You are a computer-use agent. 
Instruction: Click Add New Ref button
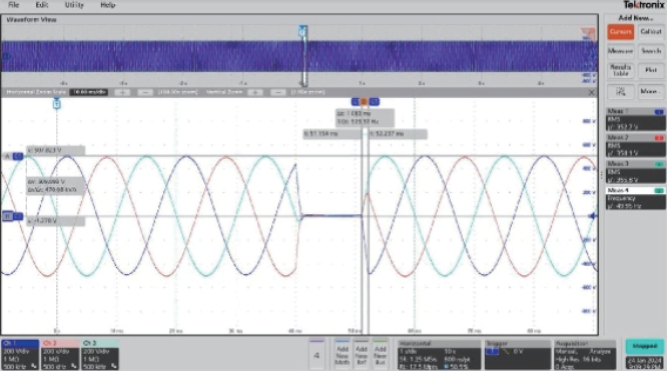click(361, 354)
